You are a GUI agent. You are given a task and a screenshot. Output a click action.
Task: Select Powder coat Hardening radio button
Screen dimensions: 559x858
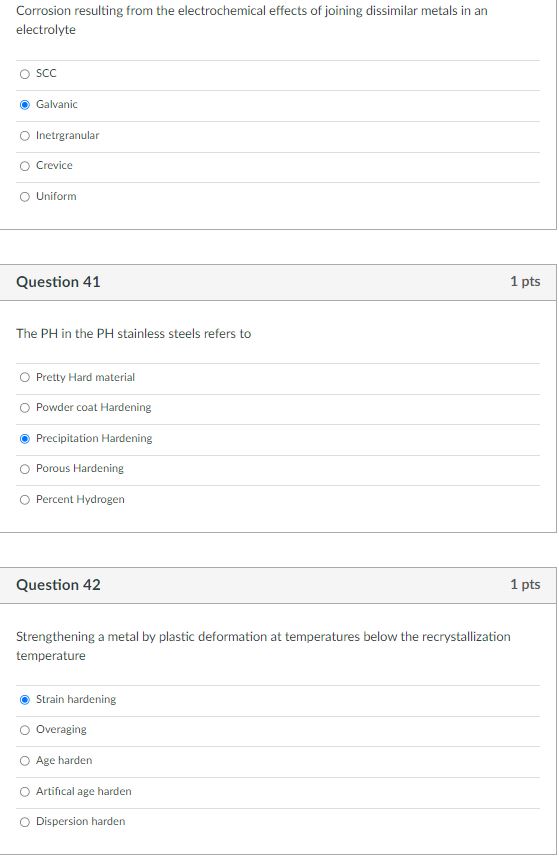pyautogui.click(x=25, y=408)
